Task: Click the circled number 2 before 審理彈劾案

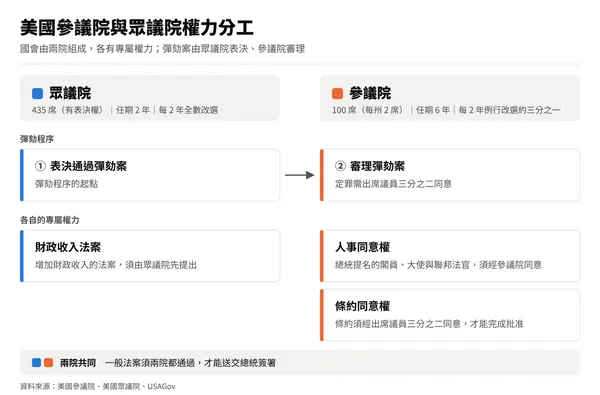Action: 341,166
